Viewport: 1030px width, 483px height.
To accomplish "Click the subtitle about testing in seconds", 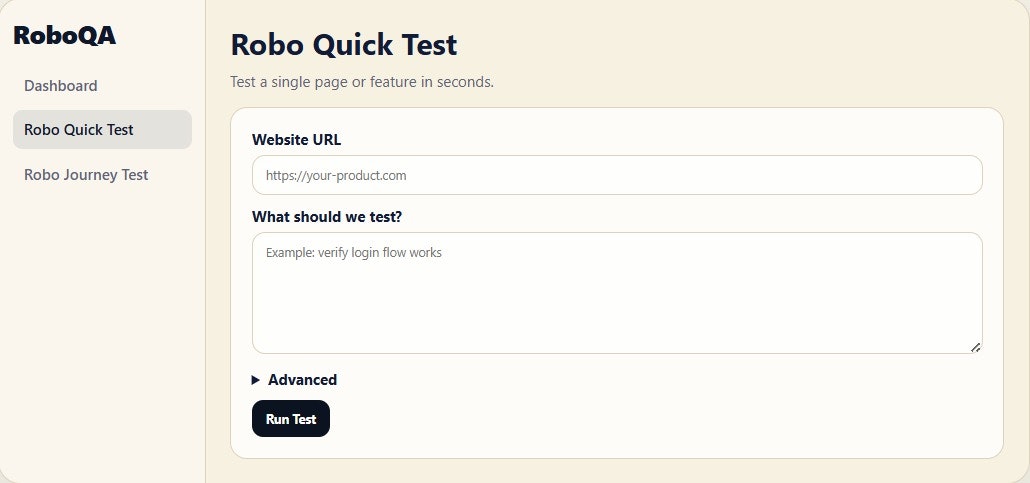I will pyautogui.click(x=362, y=82).
